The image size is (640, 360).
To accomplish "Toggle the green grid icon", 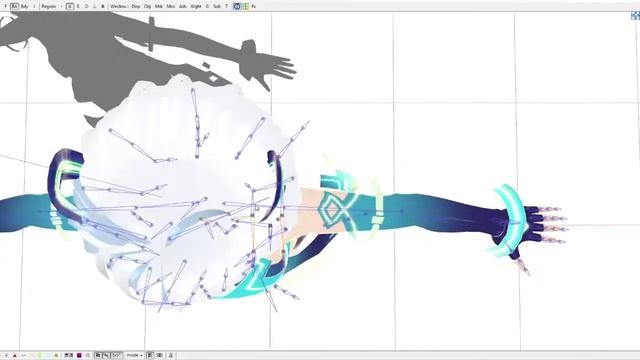I will [x=246, y=7].
